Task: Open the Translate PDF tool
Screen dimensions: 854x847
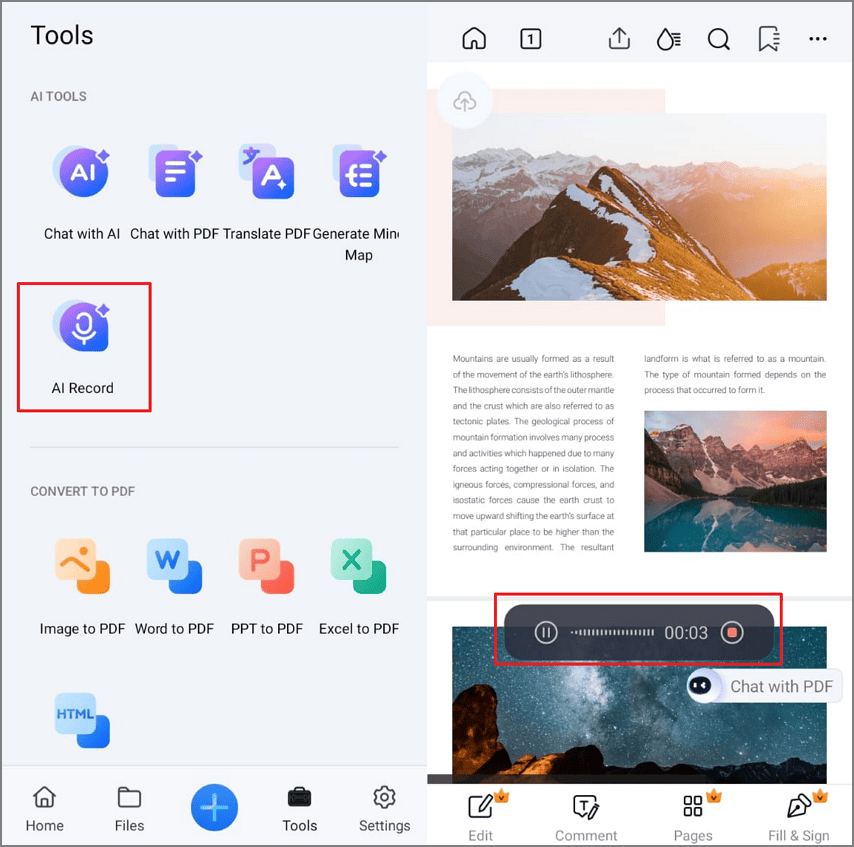Action: click(x=266, y=192)
